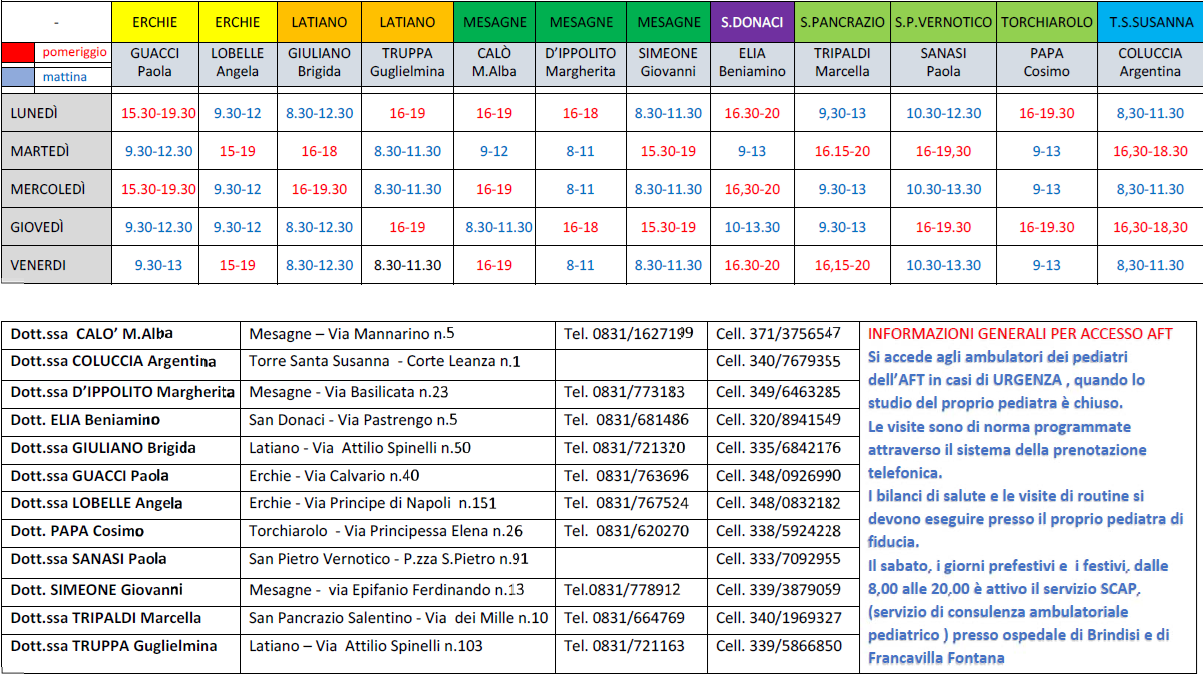The height and width of the screenshot is (674, 1203).
Task: Click mobile number 'Cell. 371/3756547'
Action: [x=779, y=333]
